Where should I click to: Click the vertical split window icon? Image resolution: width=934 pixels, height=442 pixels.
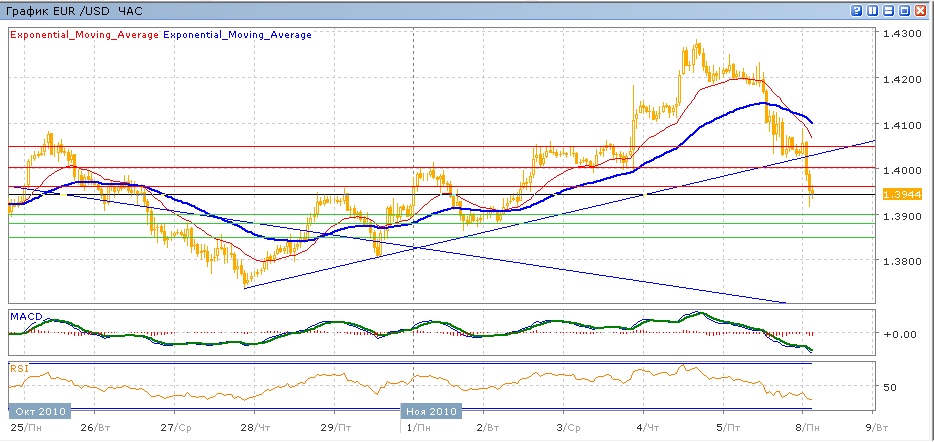click(x=873, y=10)
